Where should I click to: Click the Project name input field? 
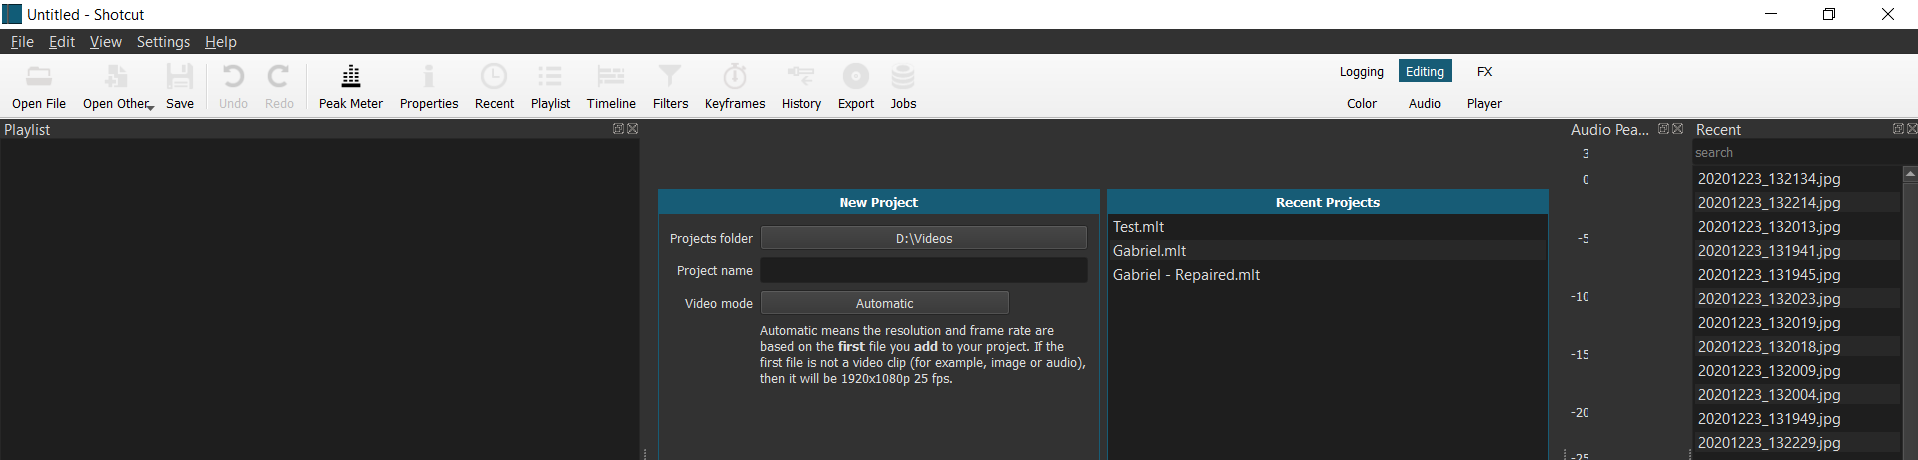pyautogui.click(x=924, y=270)
